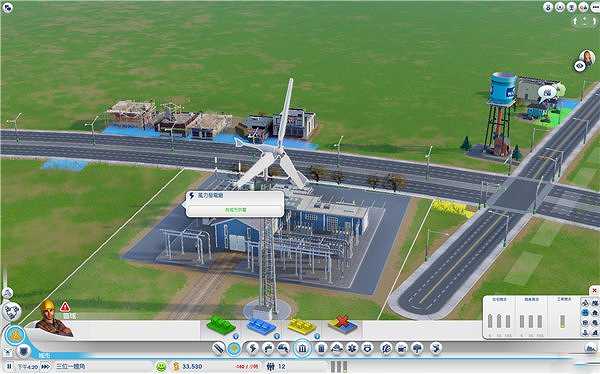This screenshot has width=600, height=374.
Task: Open the water faucet utility menu
Action: tap(268, 348)
